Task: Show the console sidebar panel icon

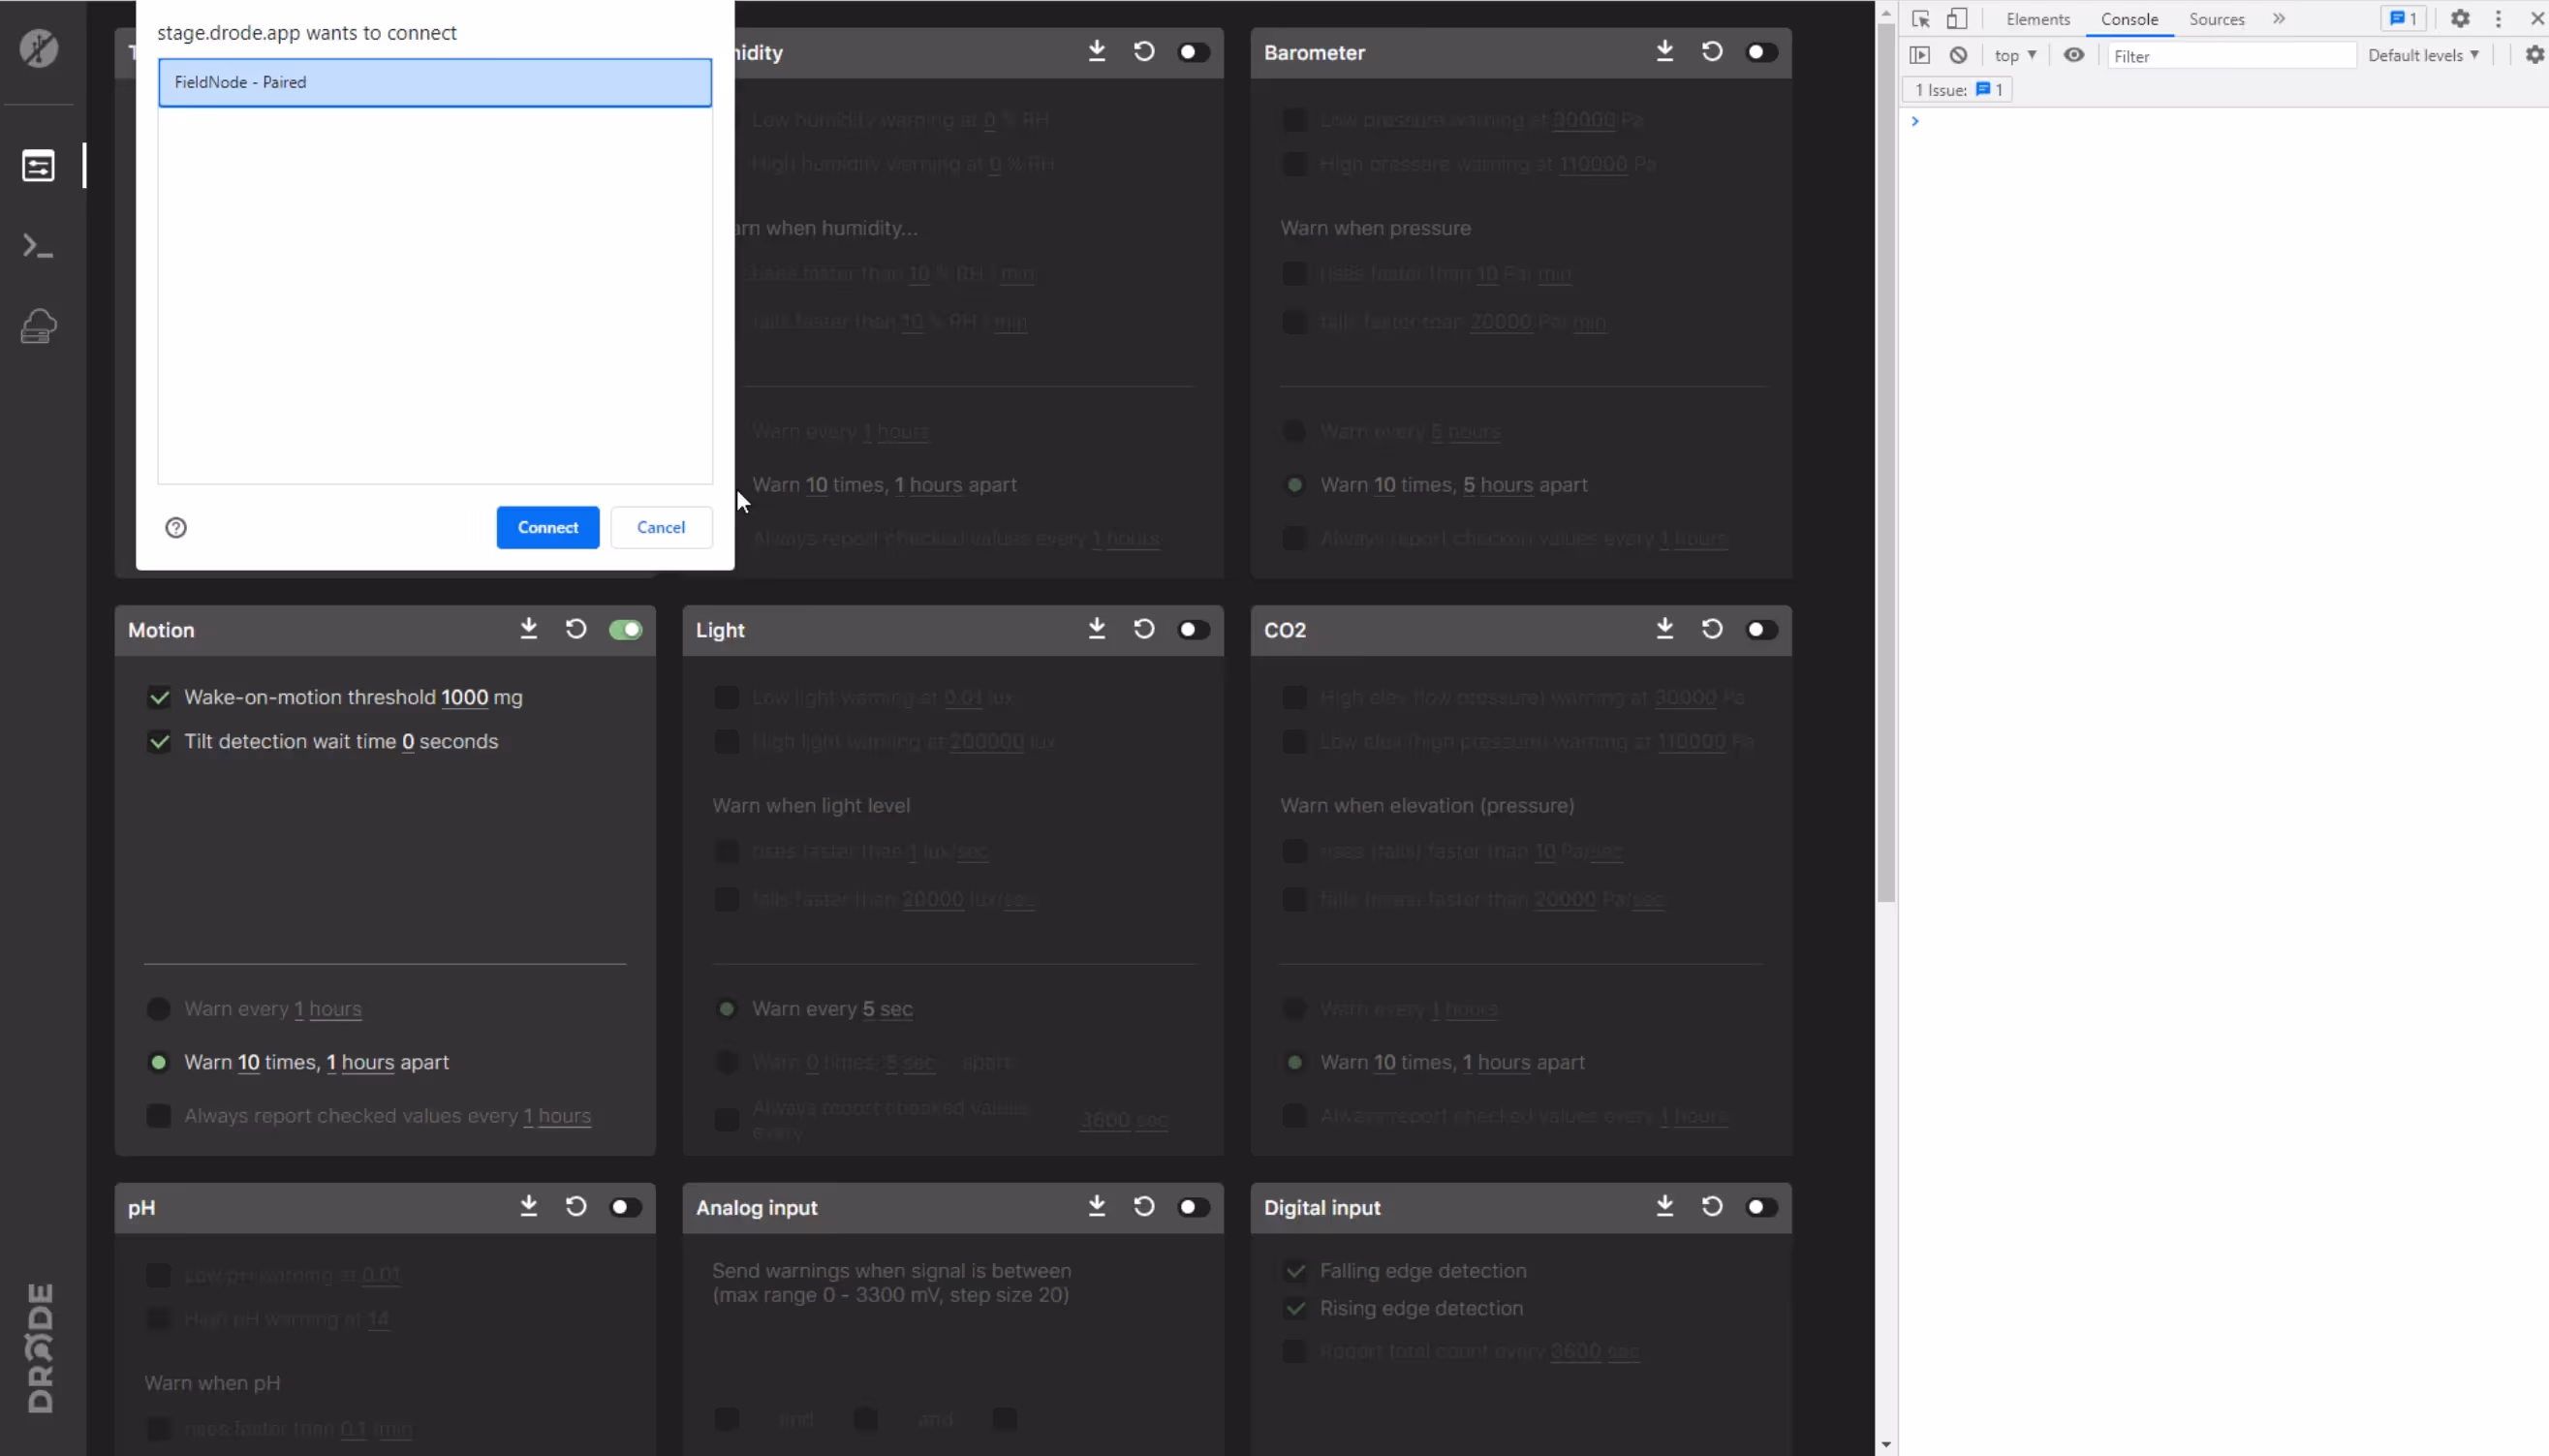Action: click(x=1920, y=56)
